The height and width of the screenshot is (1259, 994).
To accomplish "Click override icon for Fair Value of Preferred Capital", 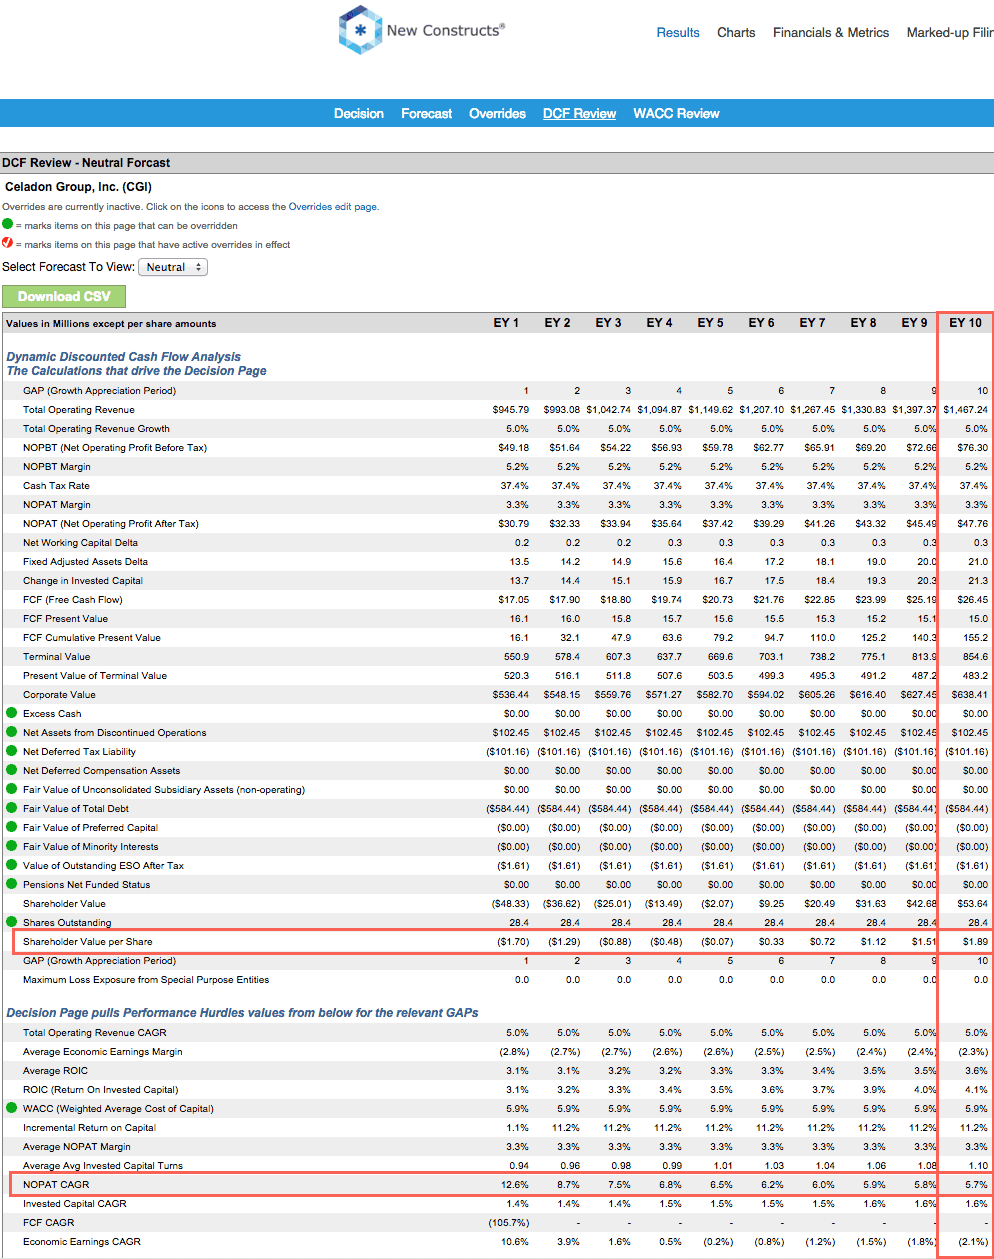I will point(12,827).
